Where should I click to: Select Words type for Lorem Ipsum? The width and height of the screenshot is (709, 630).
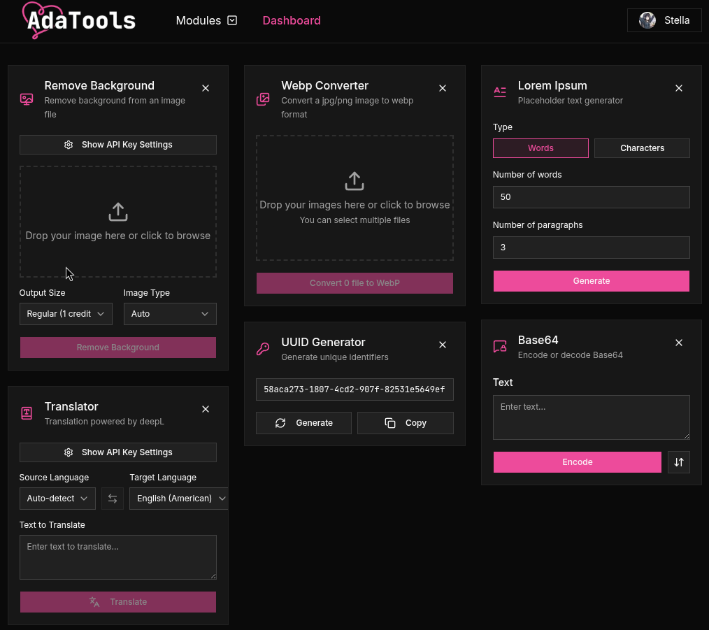(x=540, y=148)
